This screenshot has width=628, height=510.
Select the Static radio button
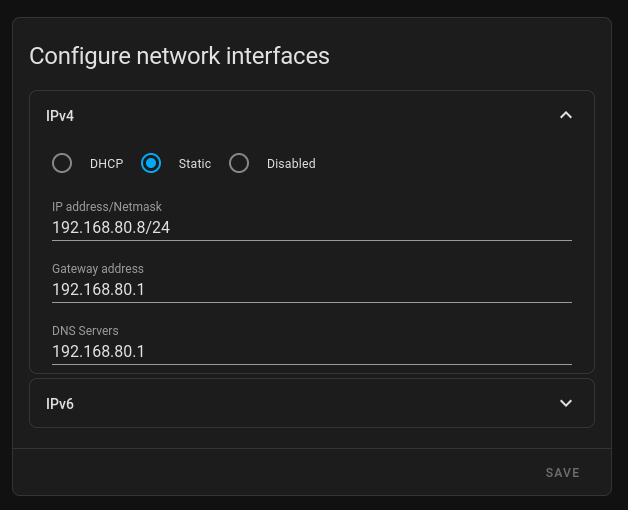(151, 163)
